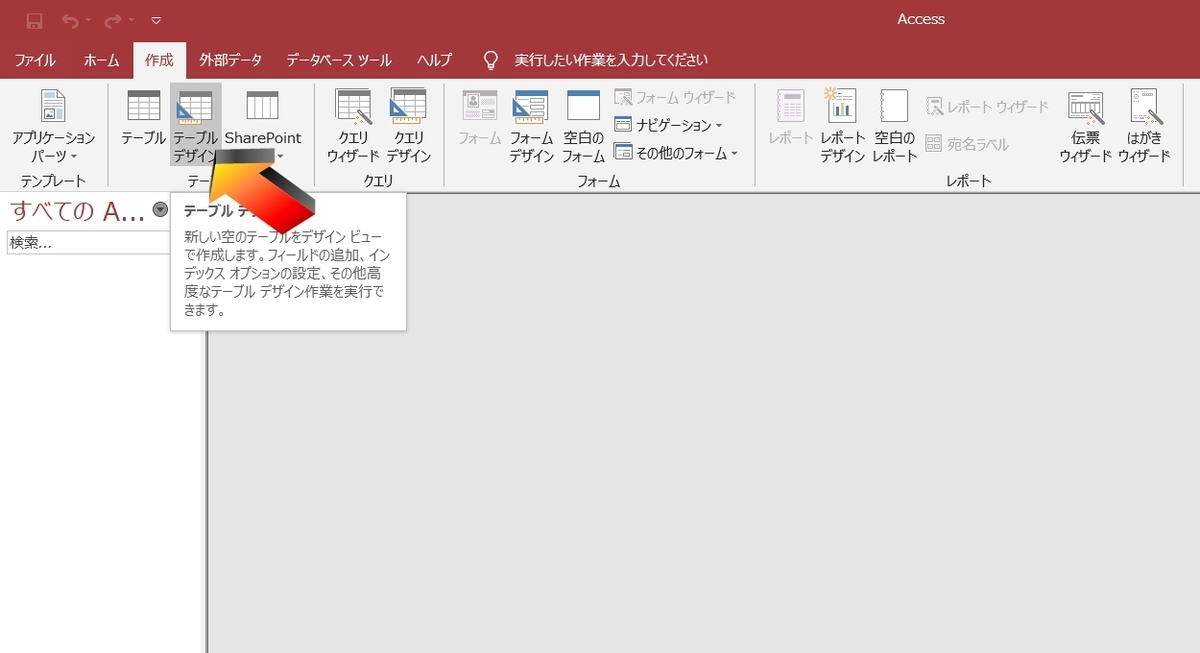Click the レポート ウィザード item
The image size is (1200, 653).
point(987,106)
